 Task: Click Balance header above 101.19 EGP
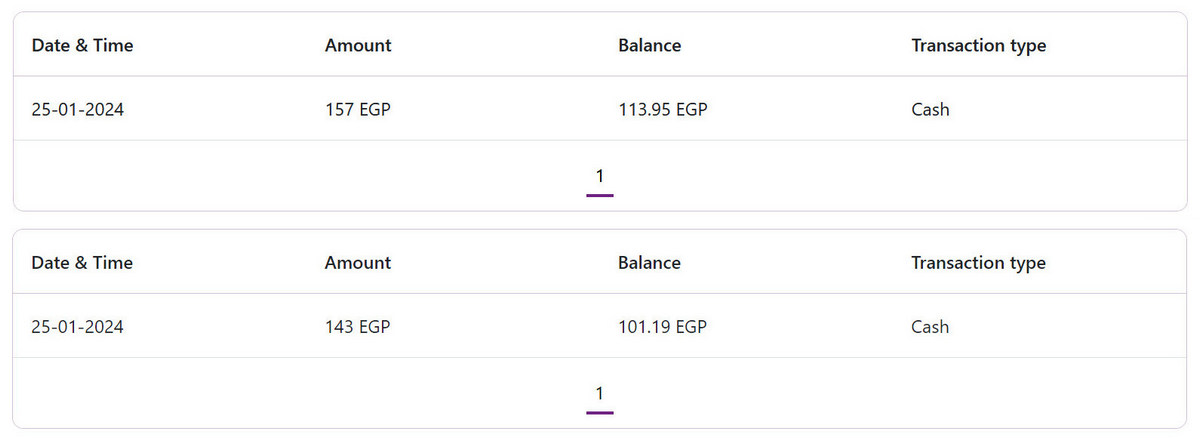tap(649, 263)
